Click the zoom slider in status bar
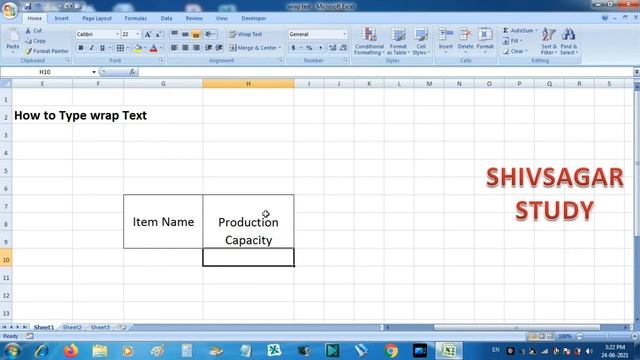The width and height of the screenshot is (640, 360). tap(607, 336)
